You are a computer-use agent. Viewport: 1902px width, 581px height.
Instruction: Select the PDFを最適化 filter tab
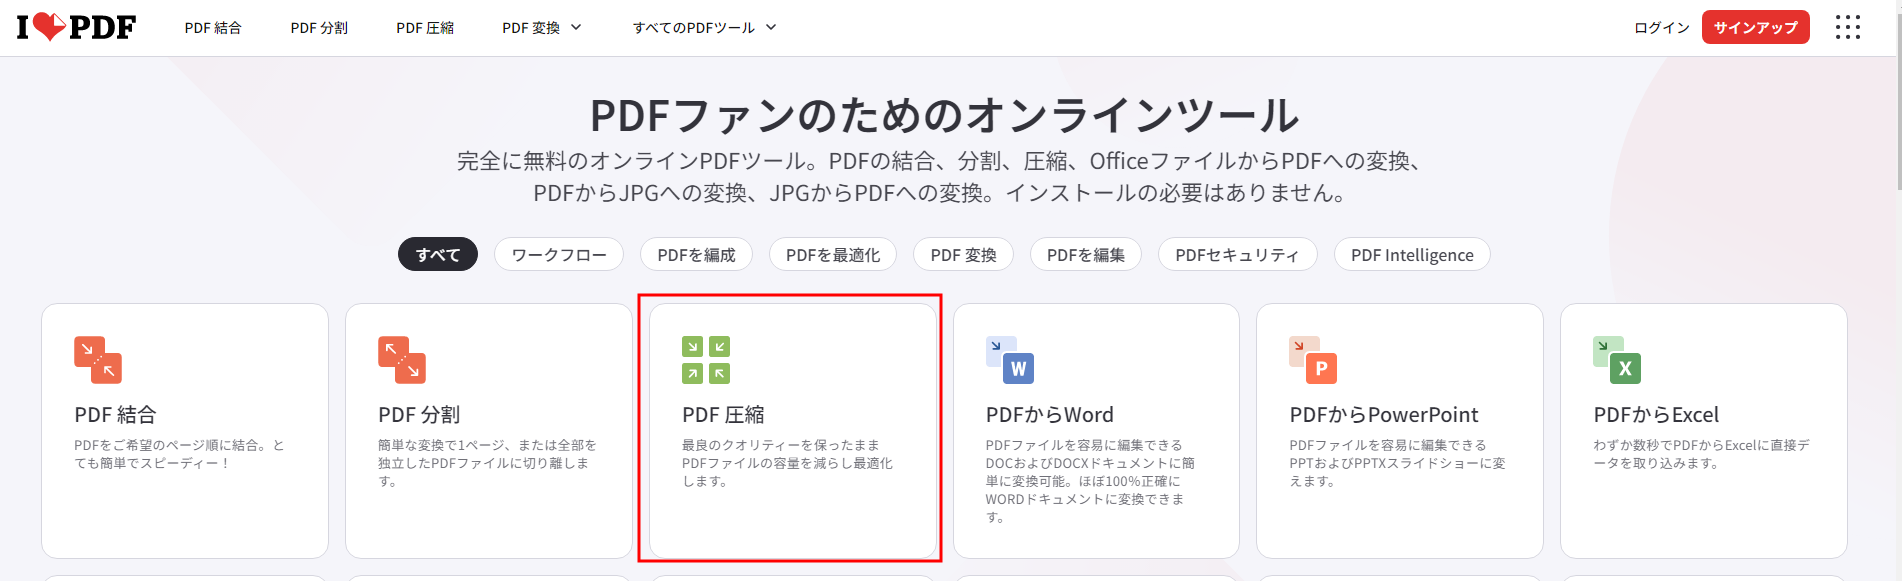tap(833, 255)
